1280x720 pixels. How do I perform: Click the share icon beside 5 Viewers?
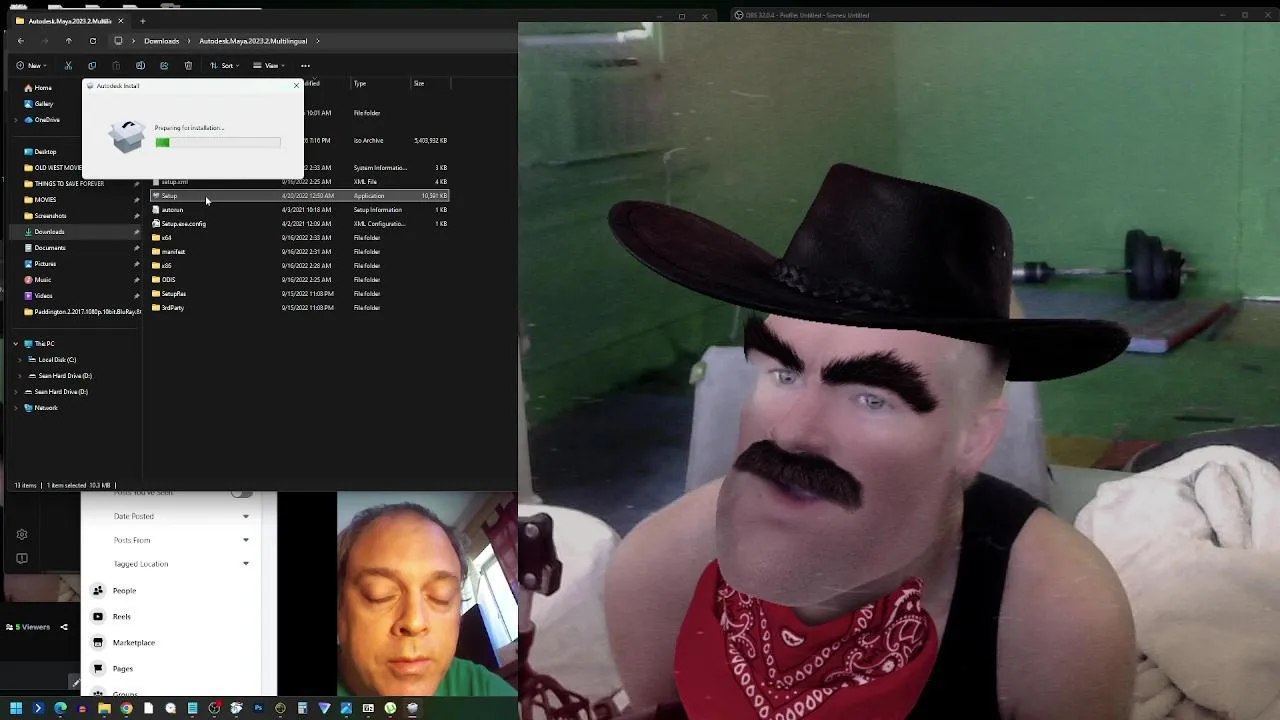(64, 628)
